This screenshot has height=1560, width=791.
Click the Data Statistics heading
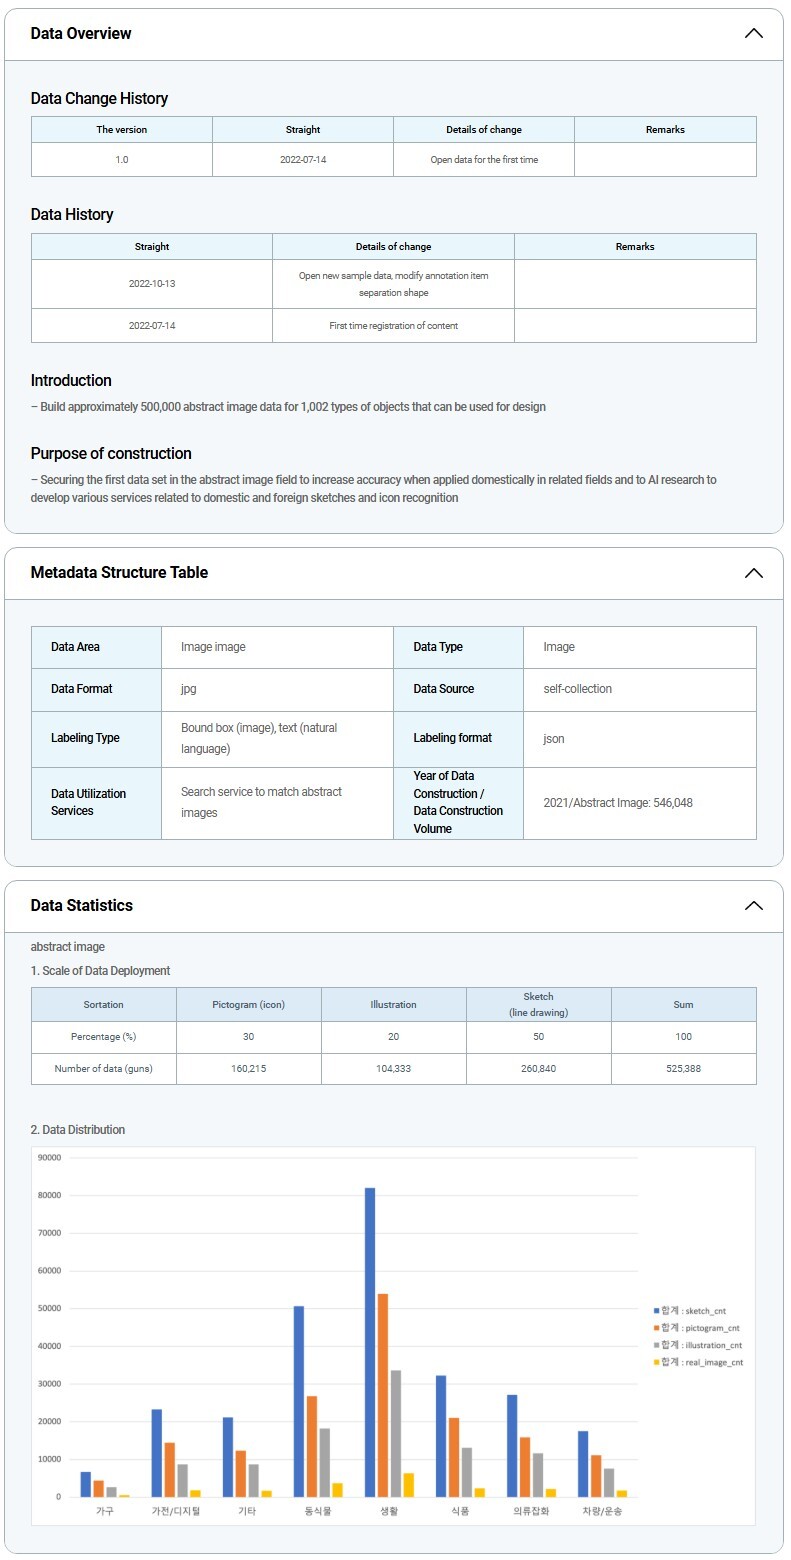point(81,906)
